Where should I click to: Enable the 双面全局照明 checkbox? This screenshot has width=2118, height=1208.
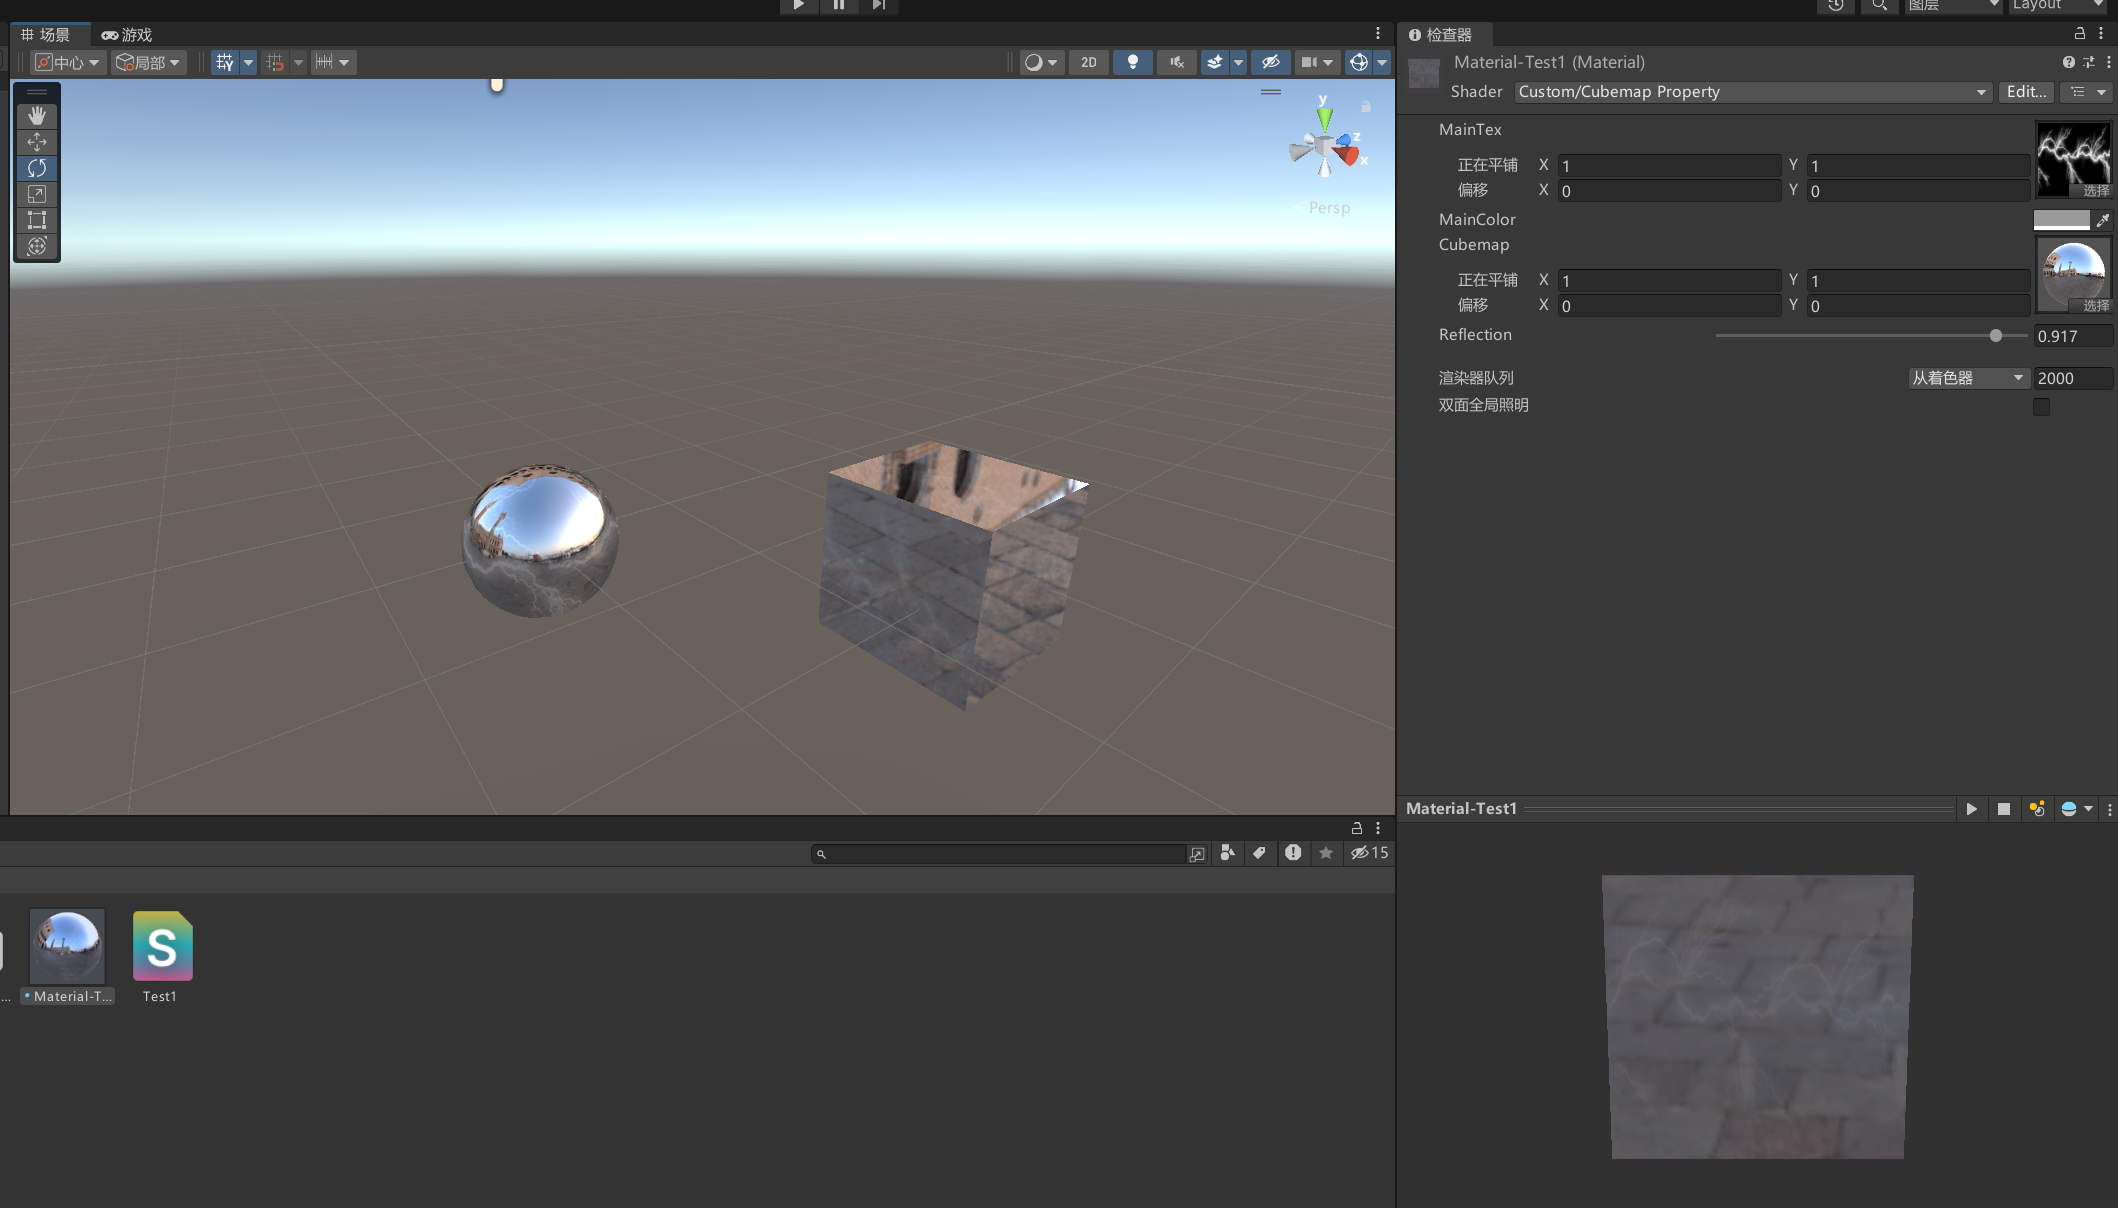tap(2042, 407)
